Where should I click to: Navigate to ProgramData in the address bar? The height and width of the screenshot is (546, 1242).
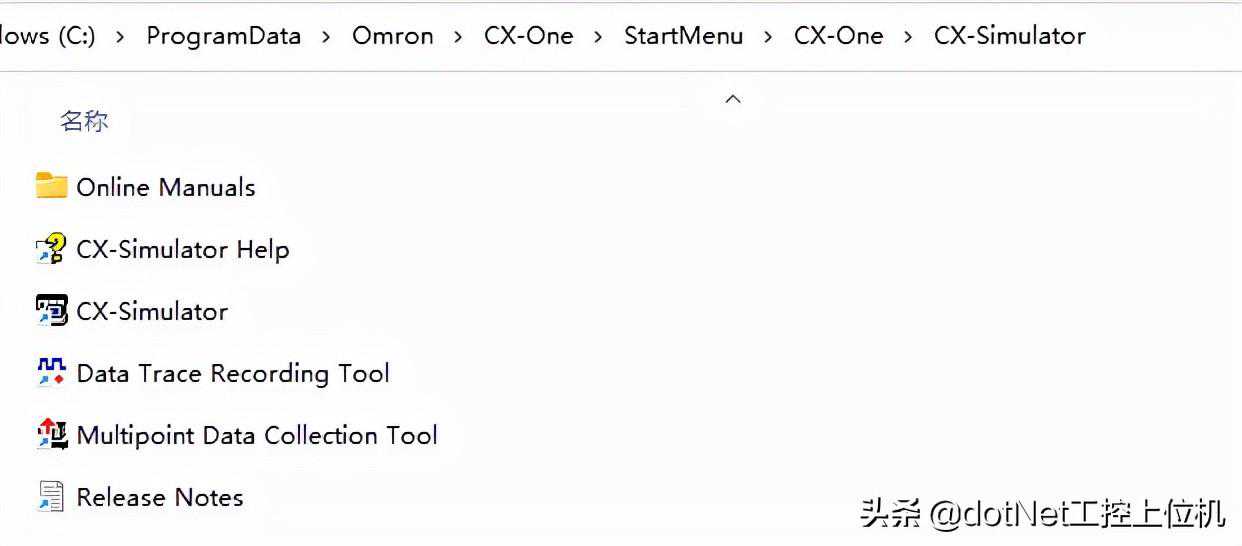pos(223,36)
